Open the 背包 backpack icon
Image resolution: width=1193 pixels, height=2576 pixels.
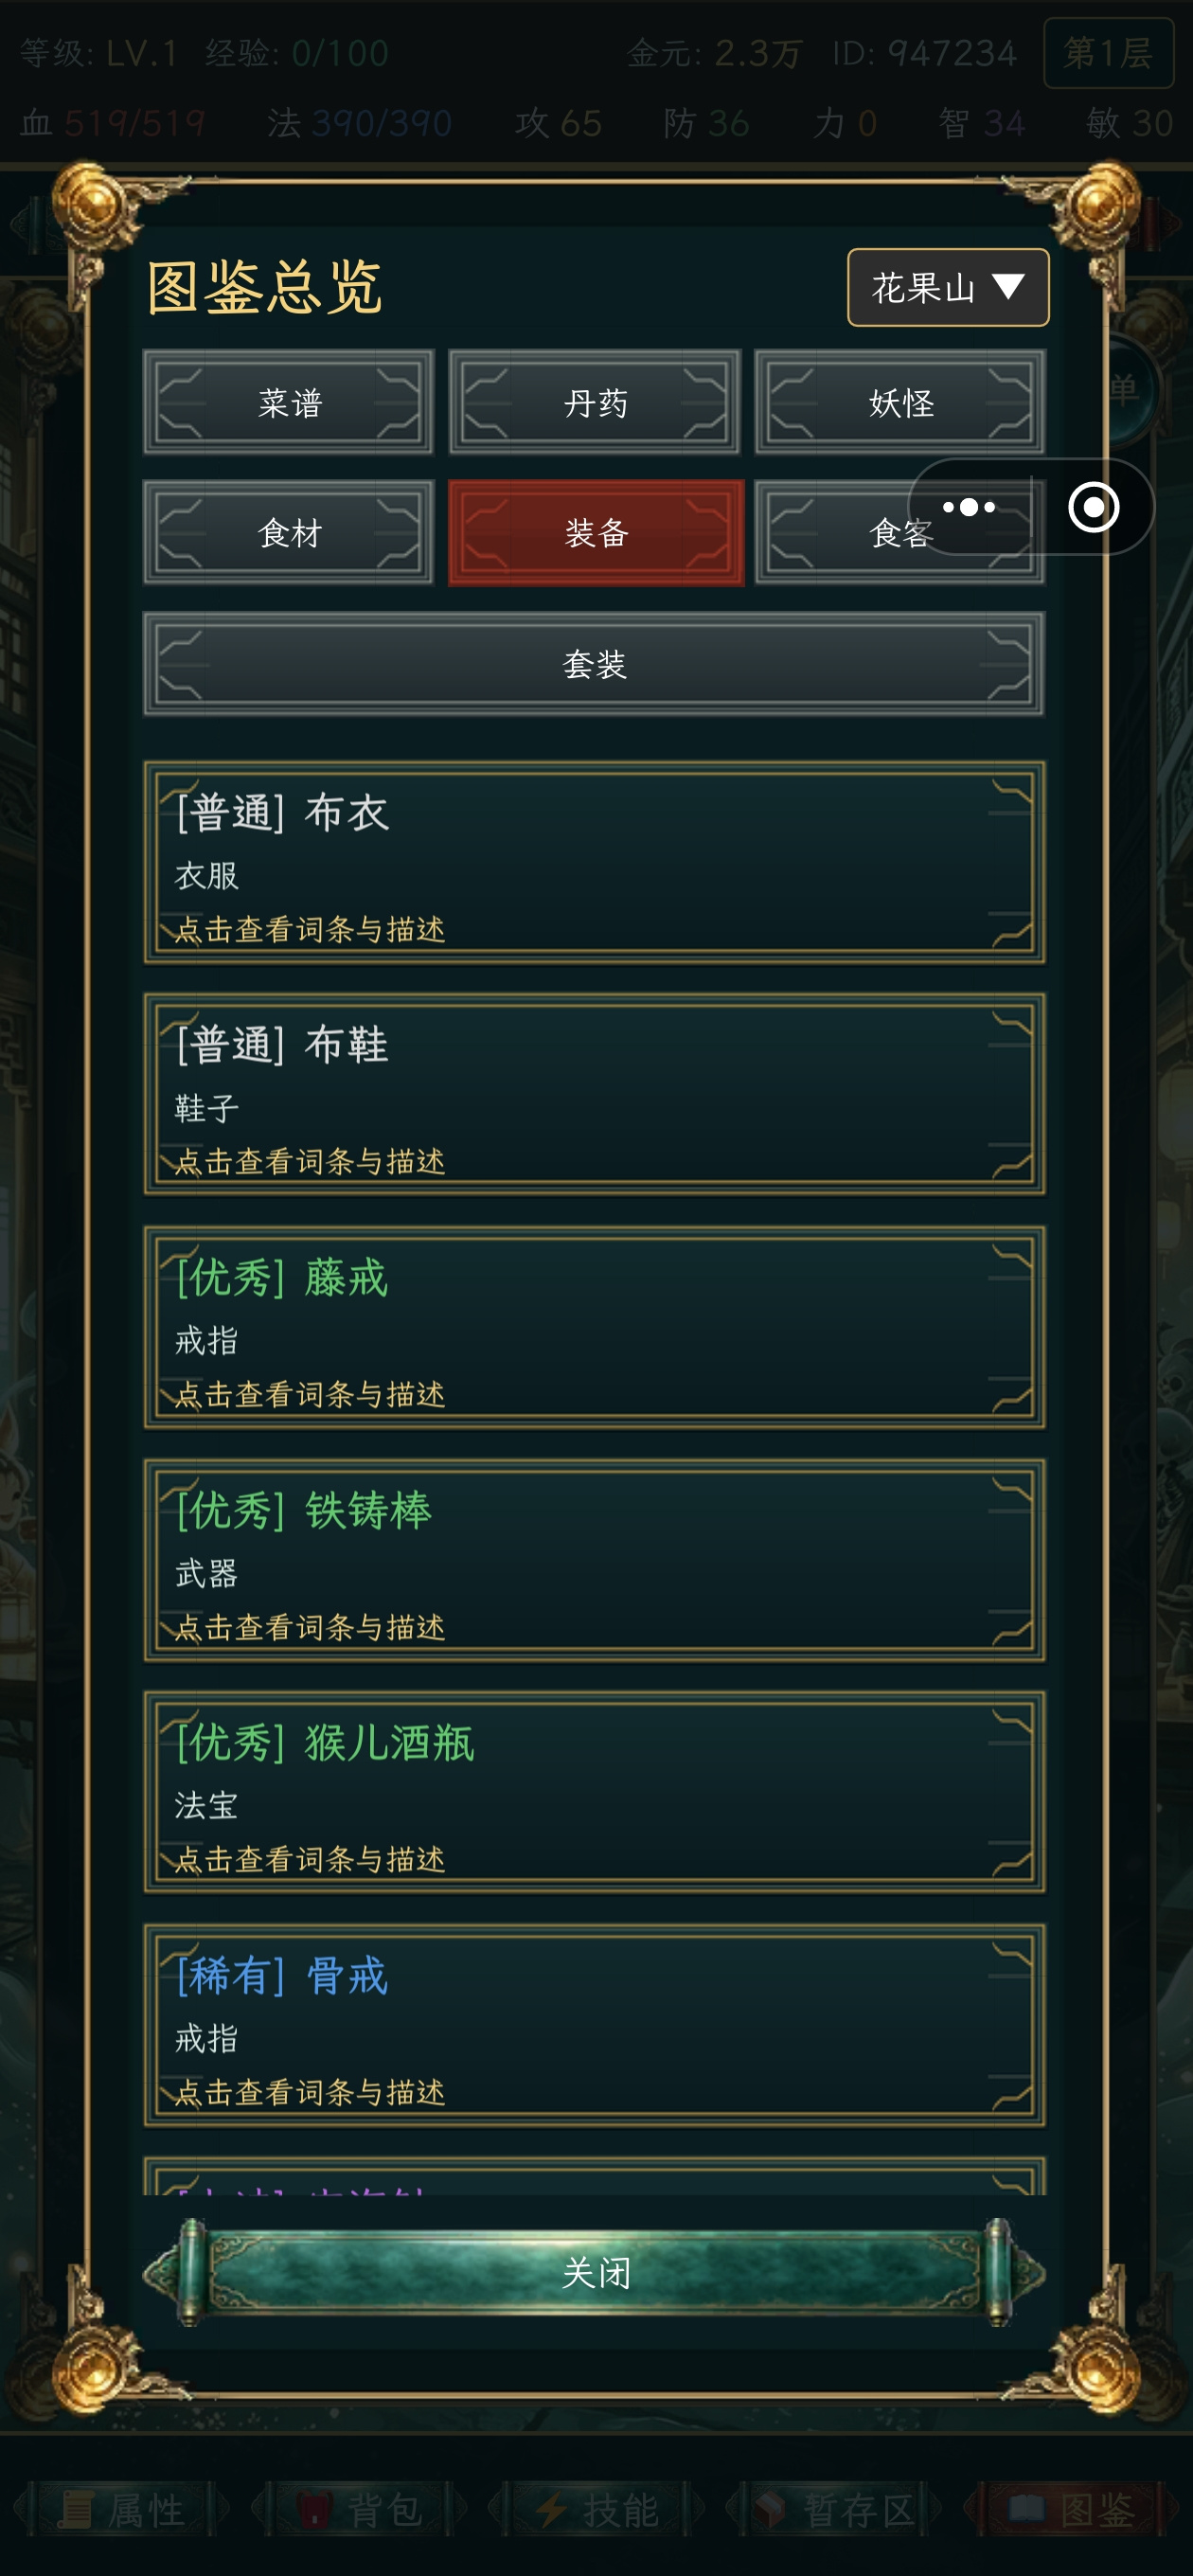pos(314,2509)
